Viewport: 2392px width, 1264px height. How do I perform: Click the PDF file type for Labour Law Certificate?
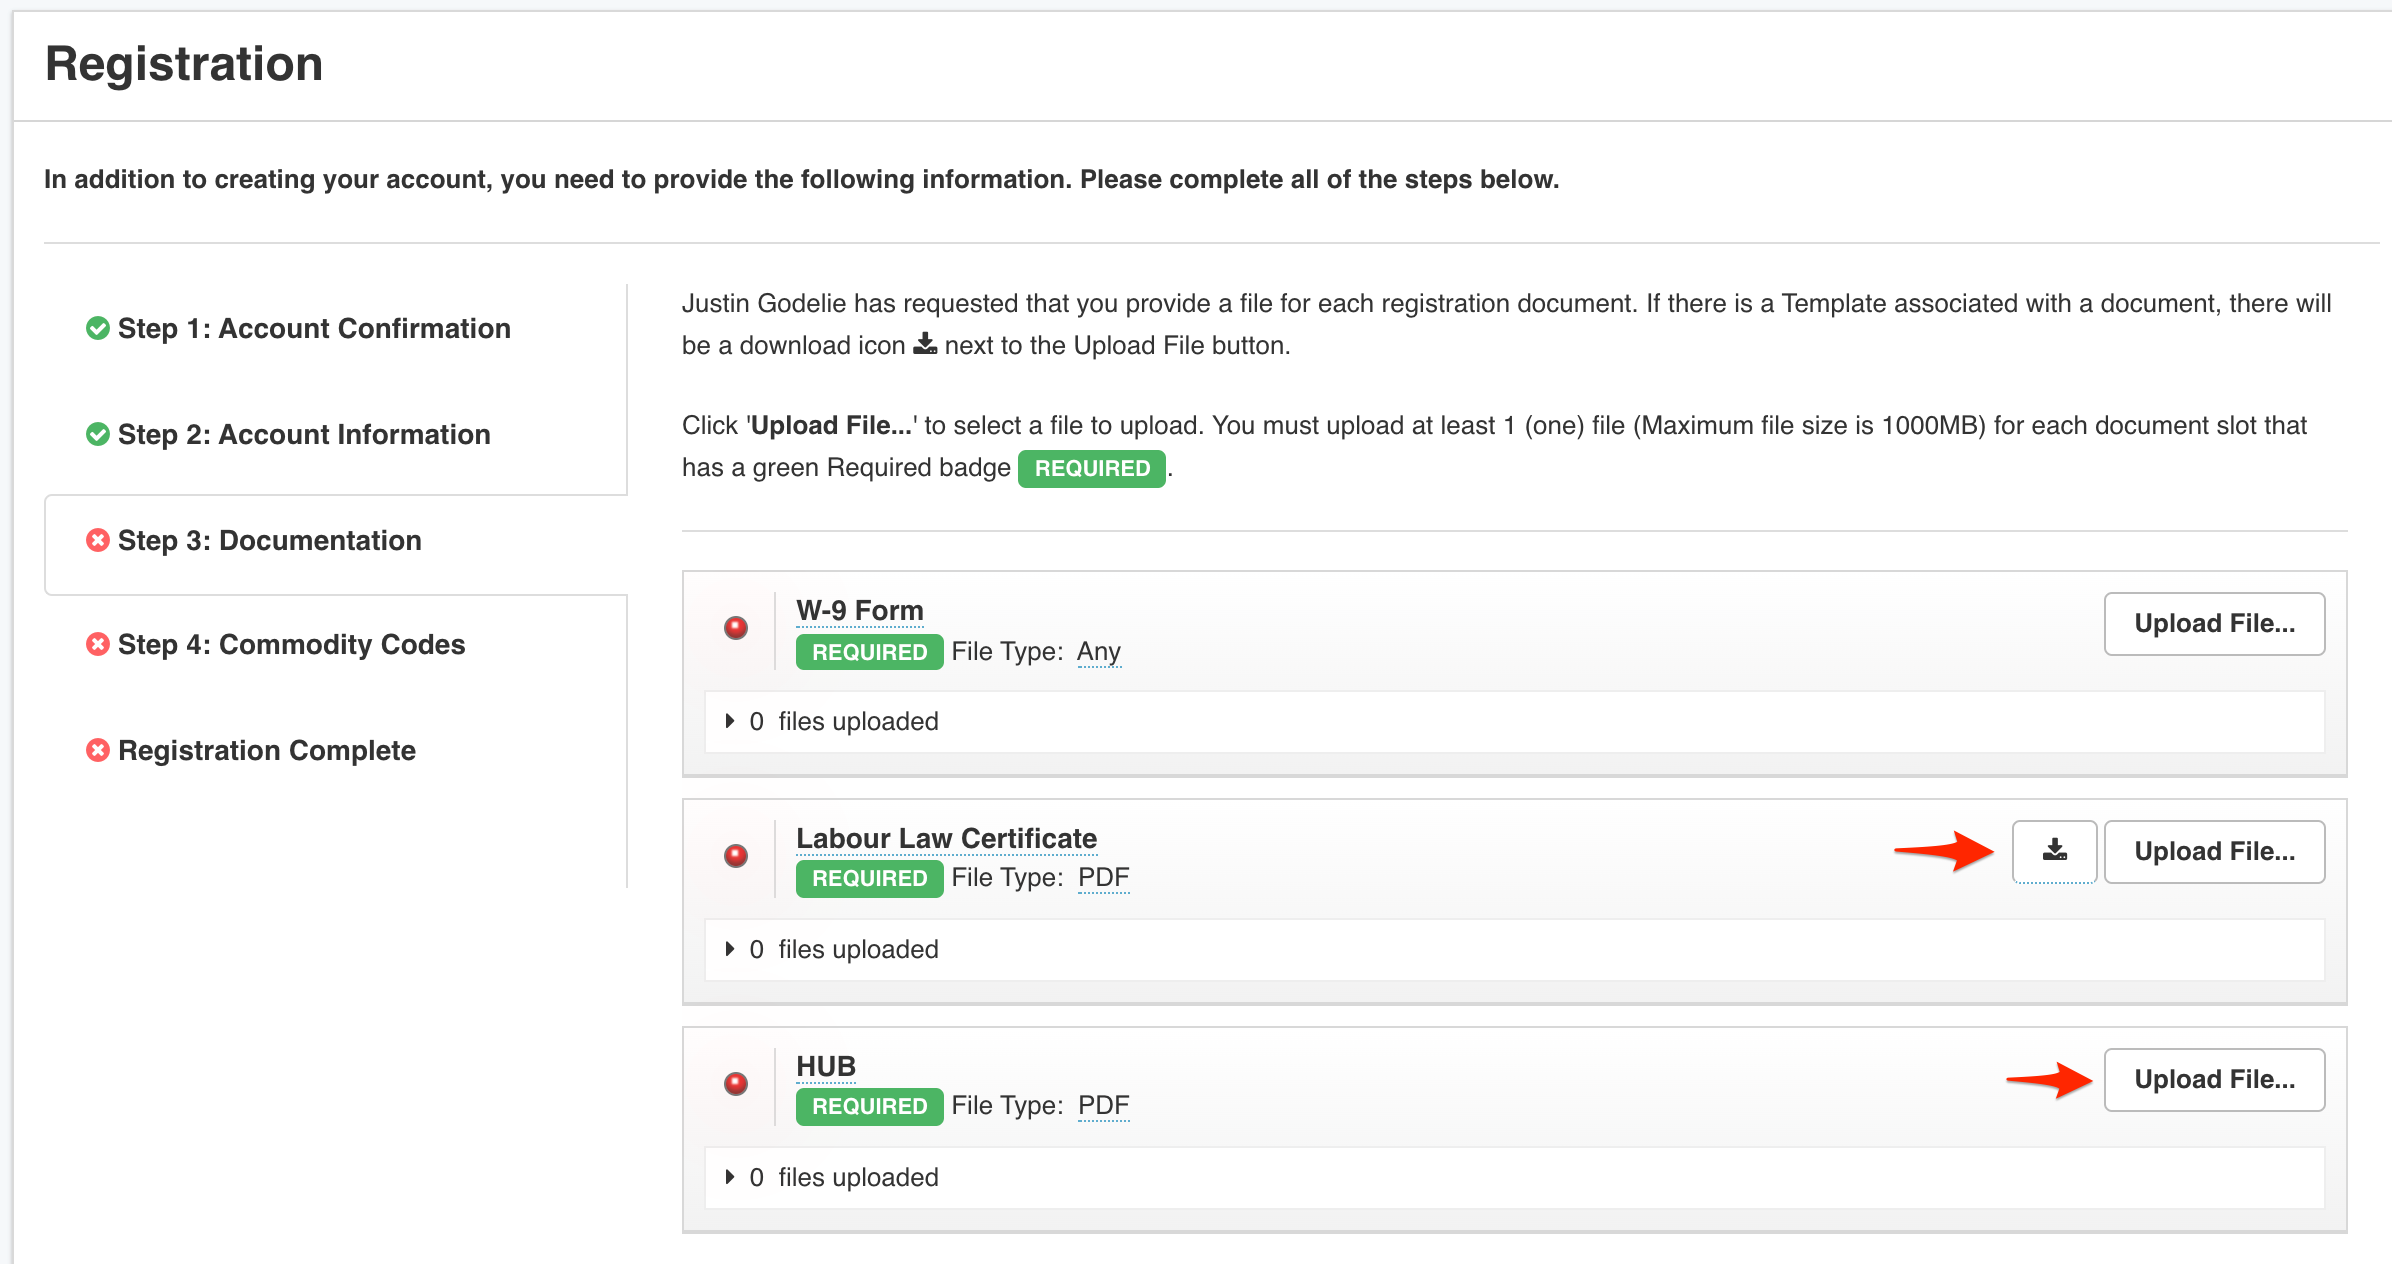tap(1103, 878)
